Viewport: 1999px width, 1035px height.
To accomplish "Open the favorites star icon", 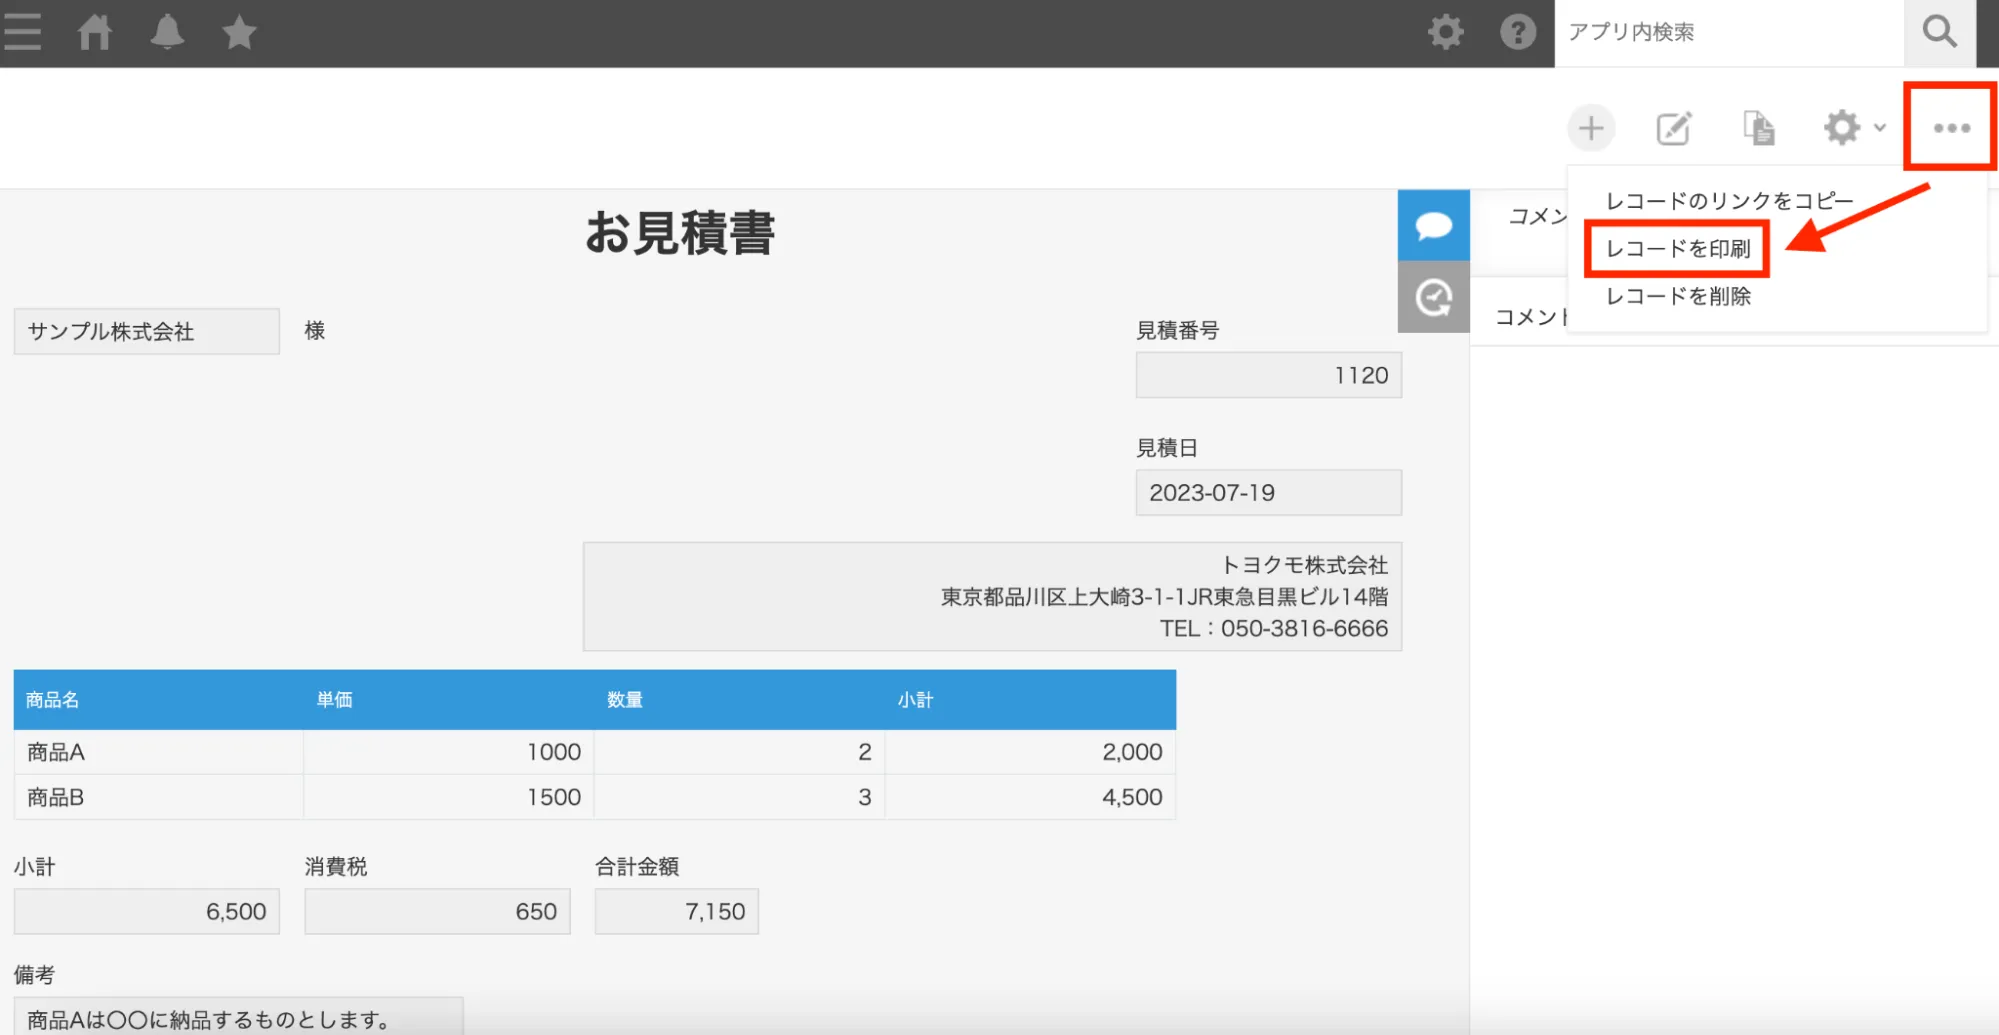I will pos(239,33).
